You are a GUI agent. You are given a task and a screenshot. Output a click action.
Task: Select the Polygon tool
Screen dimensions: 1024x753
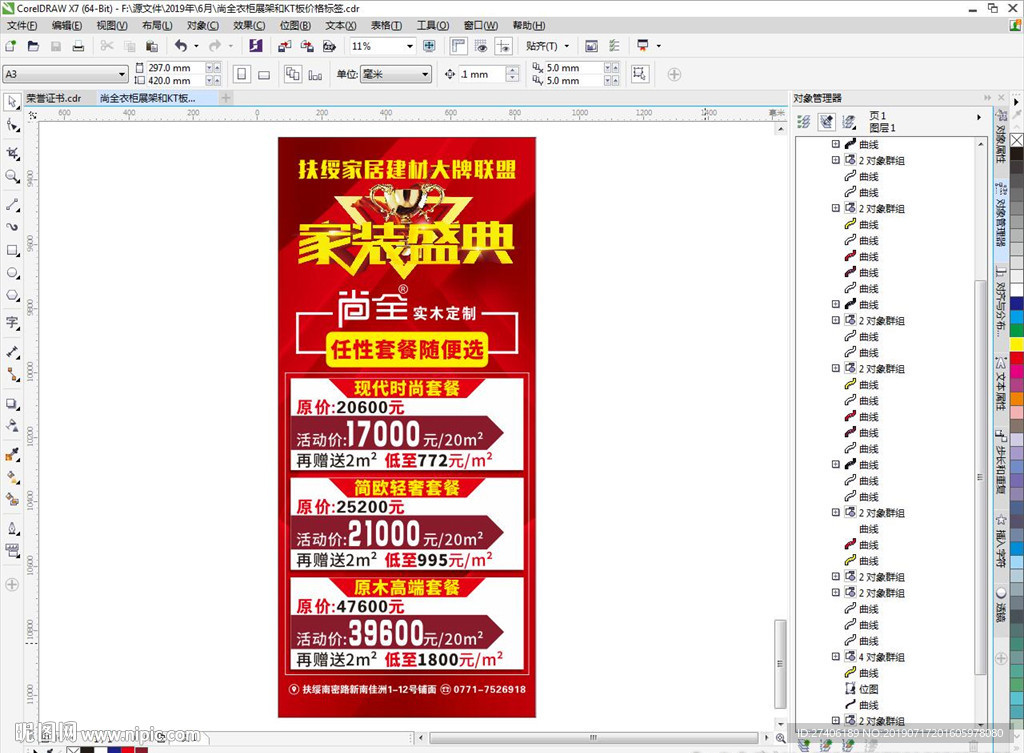pyautogui.click(x=12, y=296)
